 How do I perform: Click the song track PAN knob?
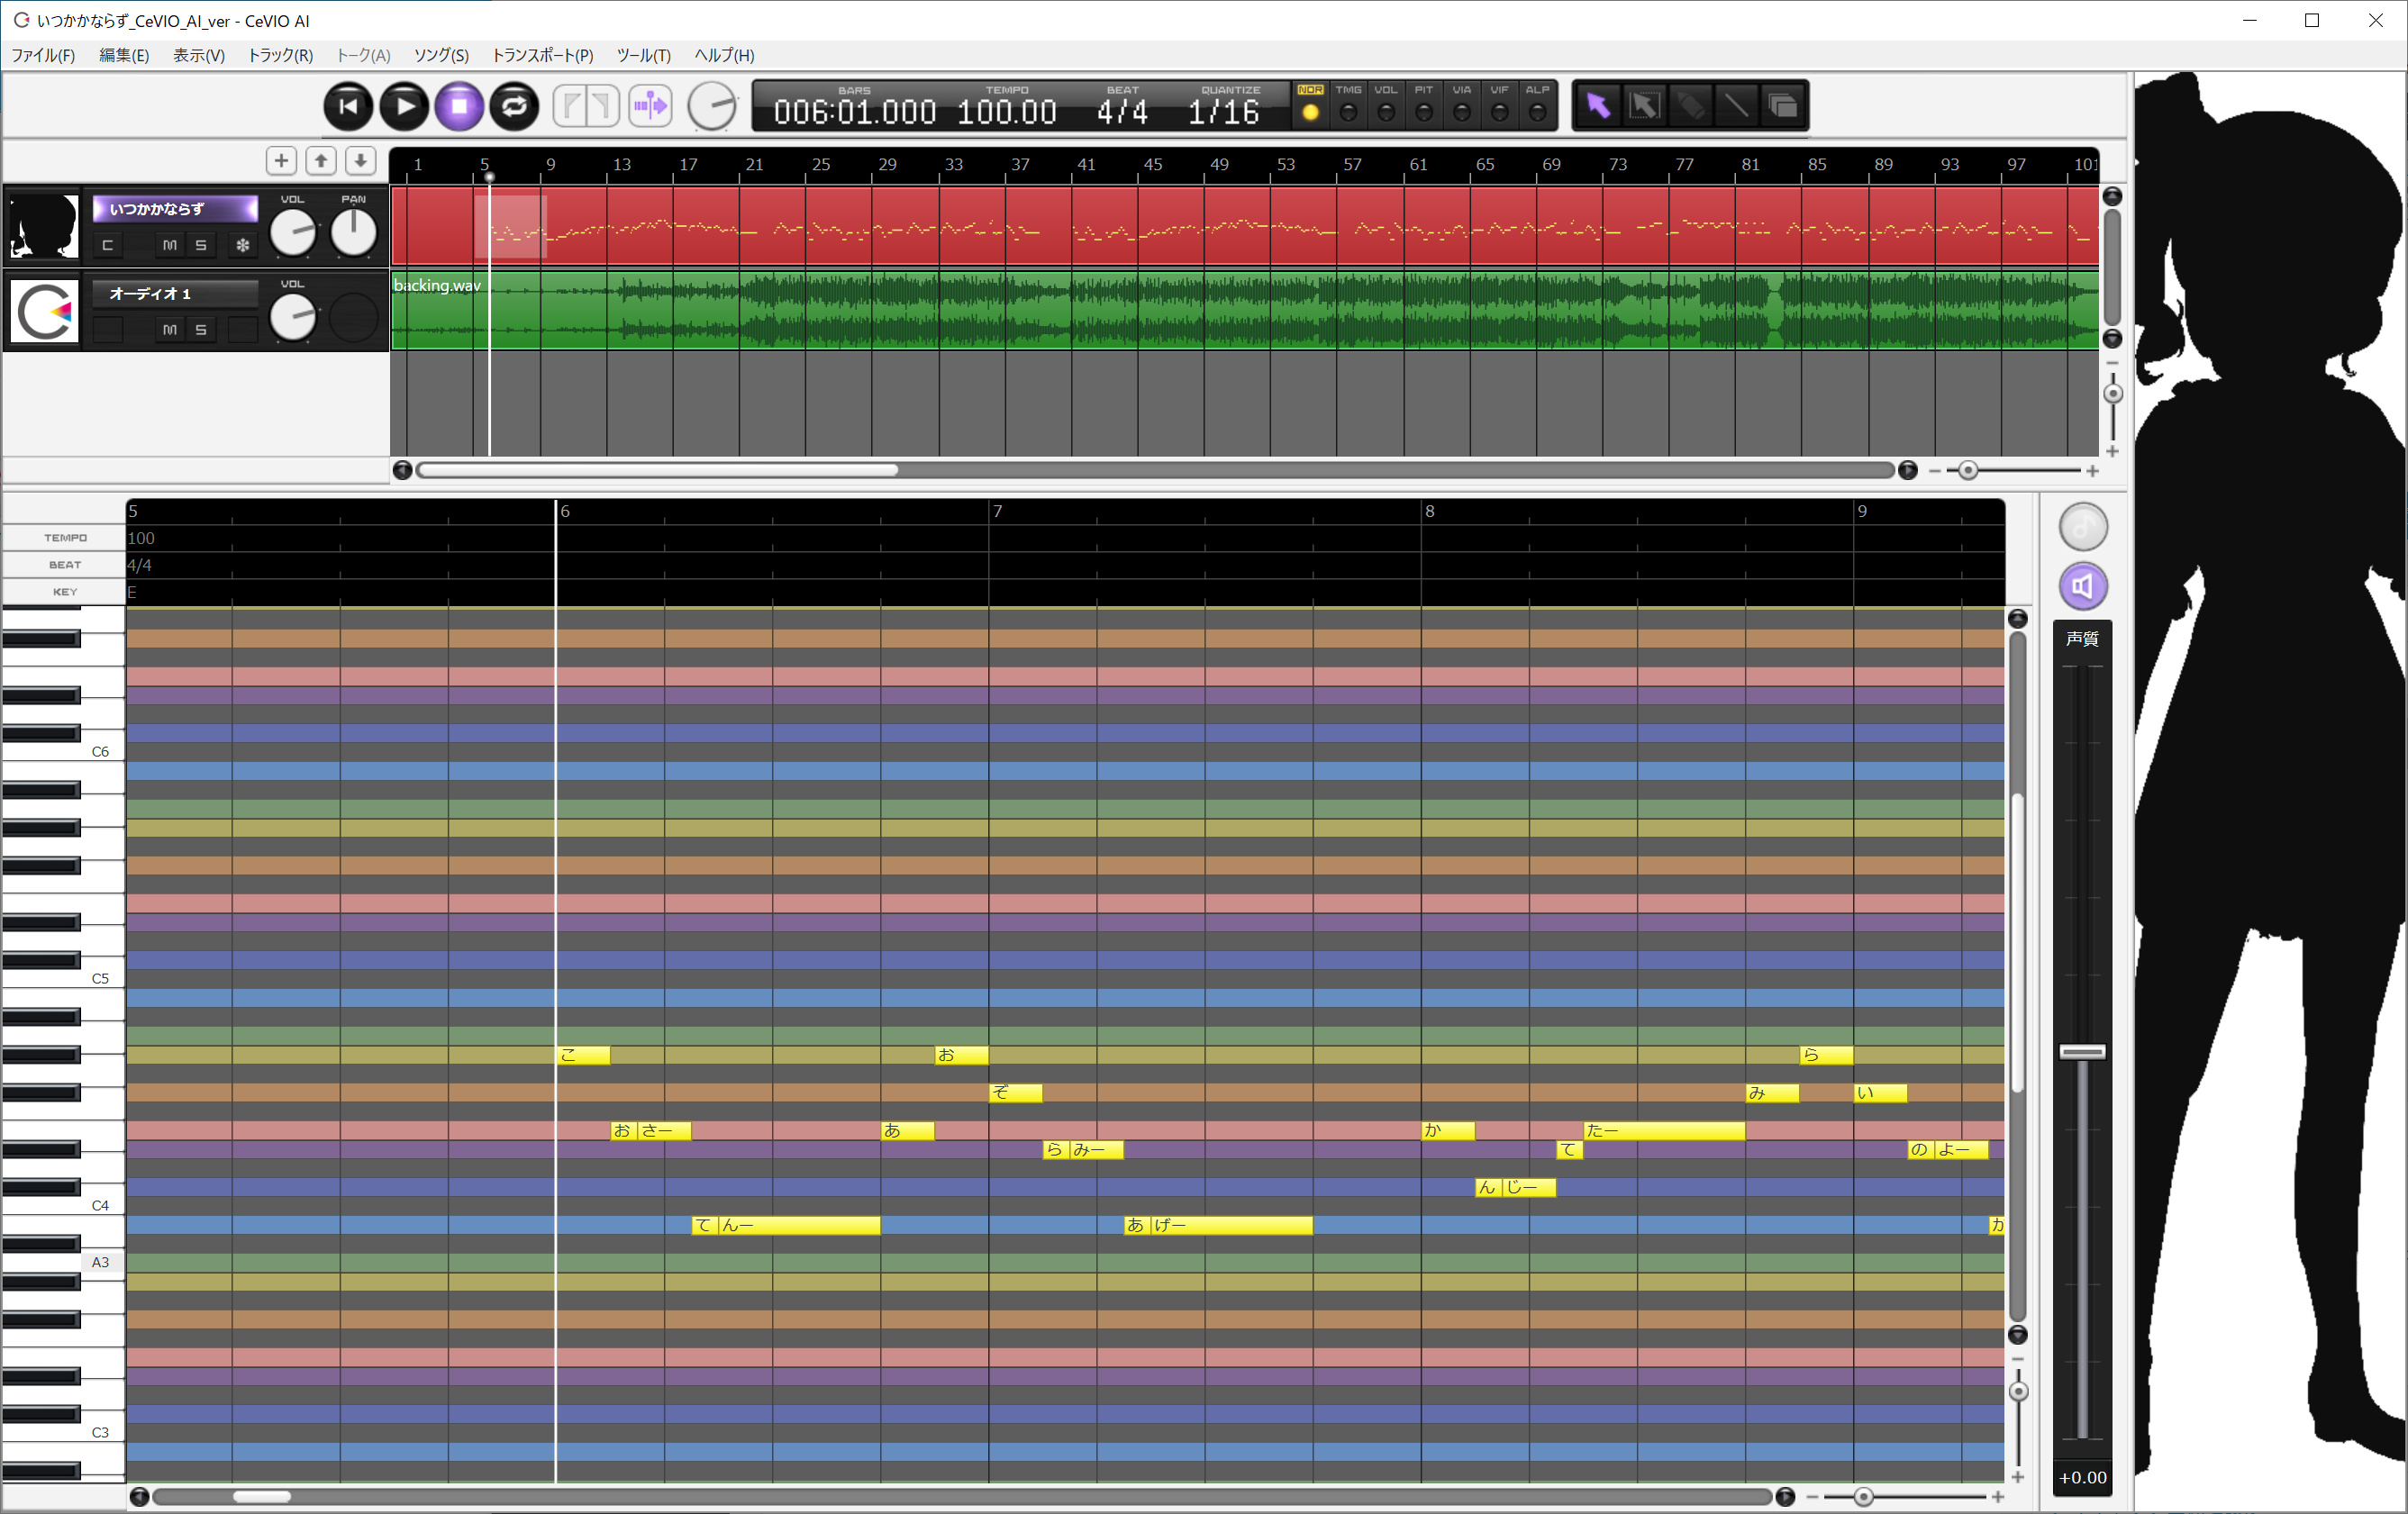point(353,233)
